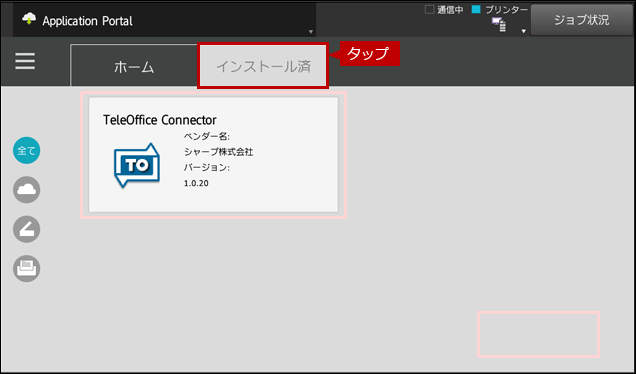Click the 通信中 indicator box
The width and height of the screenshot is (636, 374).
(429, 9)
